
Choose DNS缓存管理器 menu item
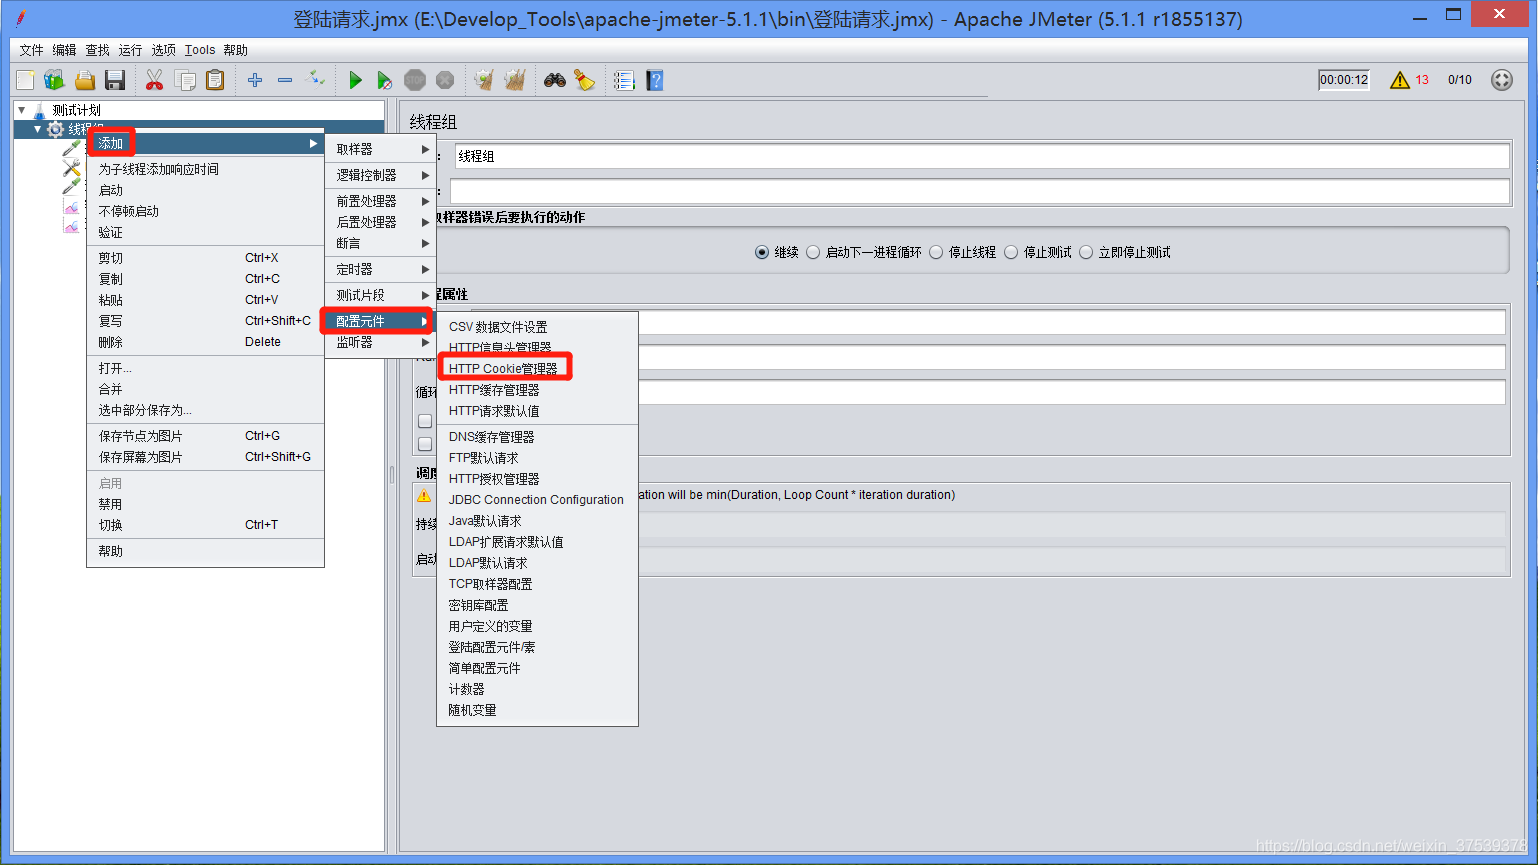[x=538, y=437]
